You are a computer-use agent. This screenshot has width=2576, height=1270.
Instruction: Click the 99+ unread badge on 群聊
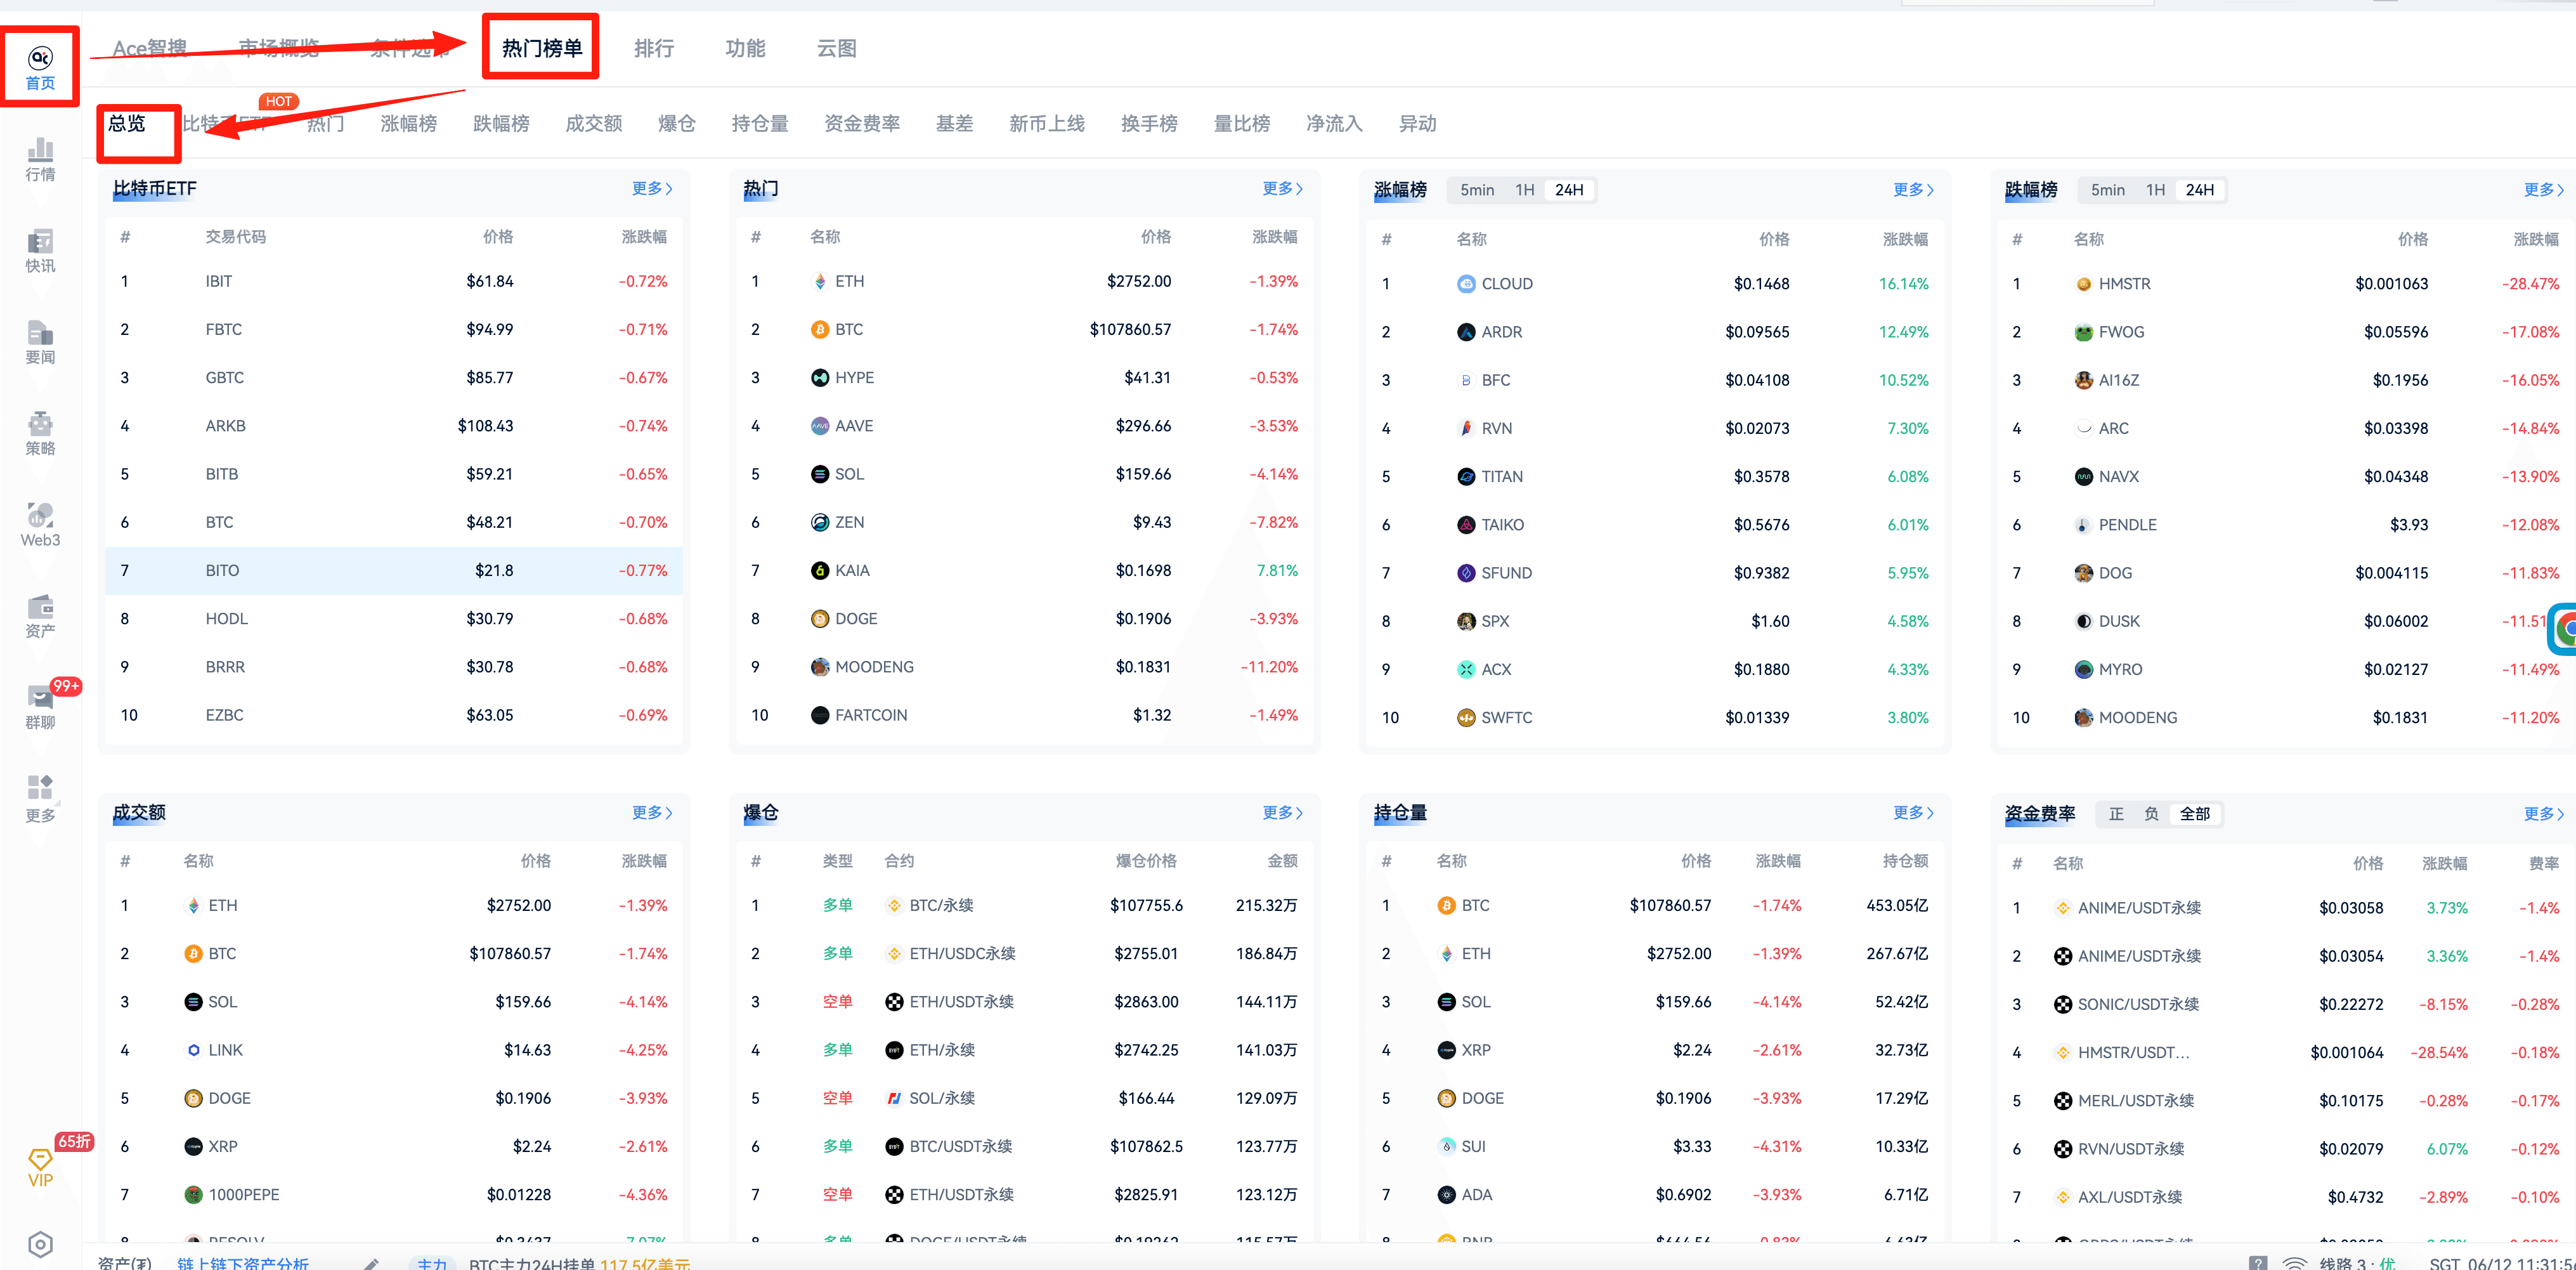[66, 686]
